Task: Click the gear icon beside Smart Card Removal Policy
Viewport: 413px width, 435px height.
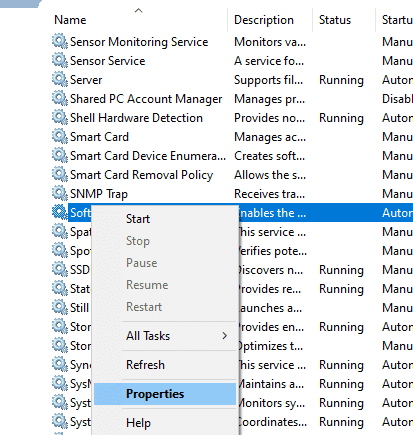Action: (x=60, y=175)
